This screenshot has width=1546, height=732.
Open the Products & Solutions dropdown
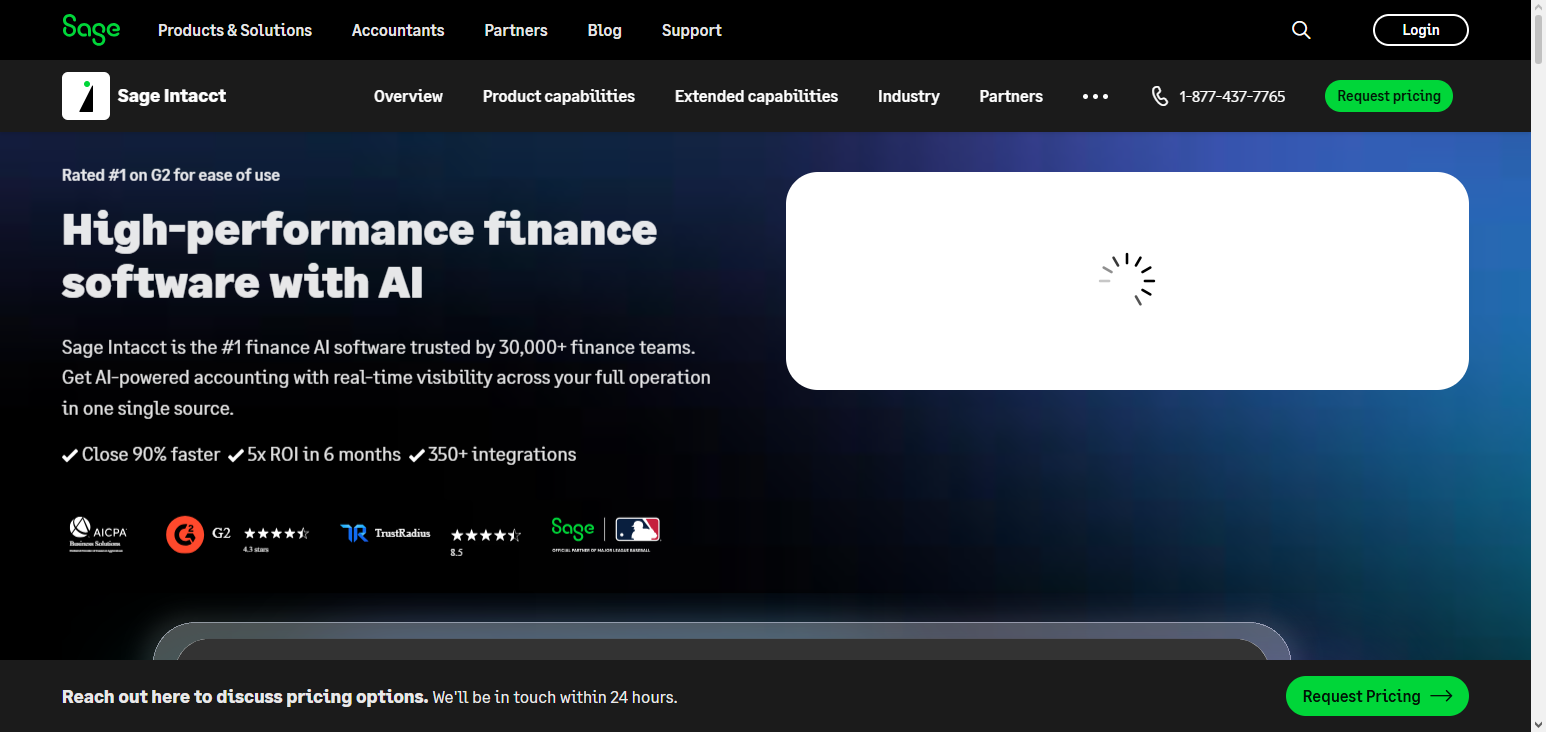(234, 30)
